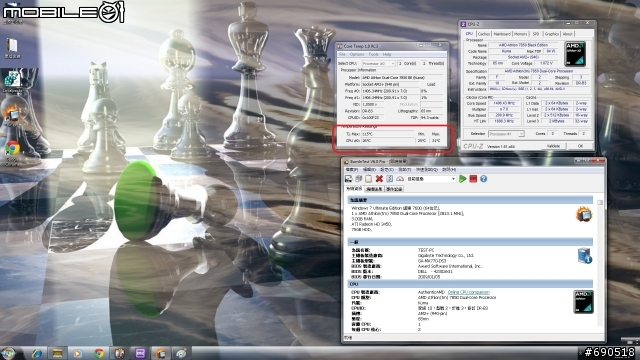
Task: Switch to the Mainboard tab in CPU-Z
Action: (x=502, y=34)
